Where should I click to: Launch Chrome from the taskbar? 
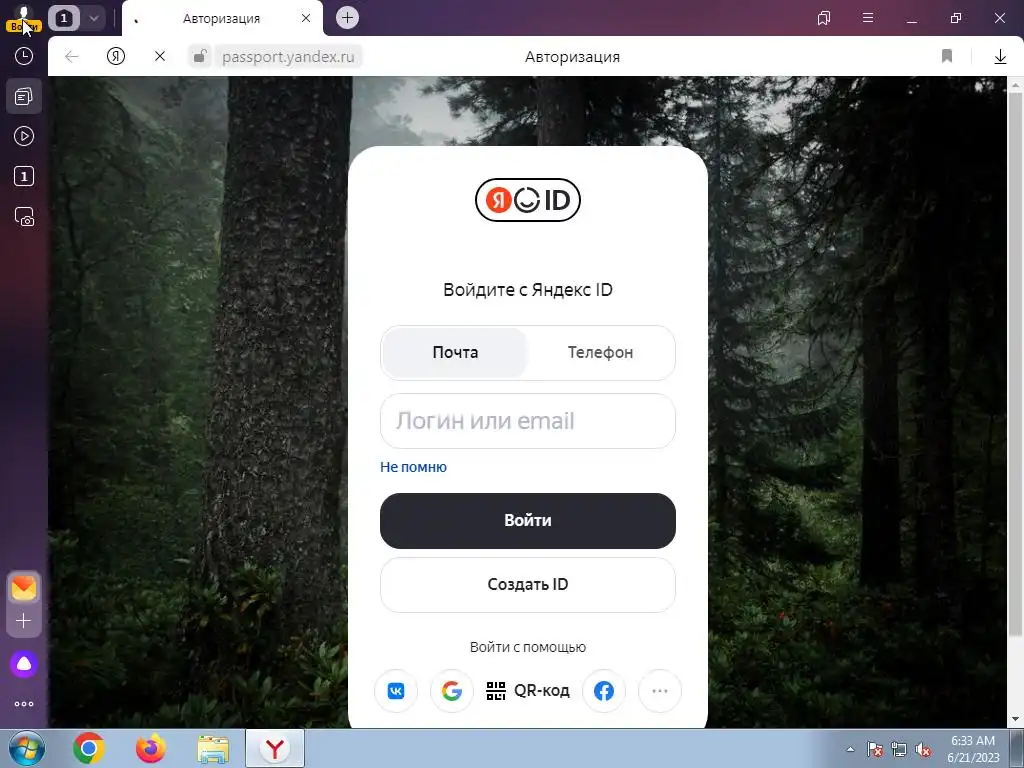[x=89, y=748]
